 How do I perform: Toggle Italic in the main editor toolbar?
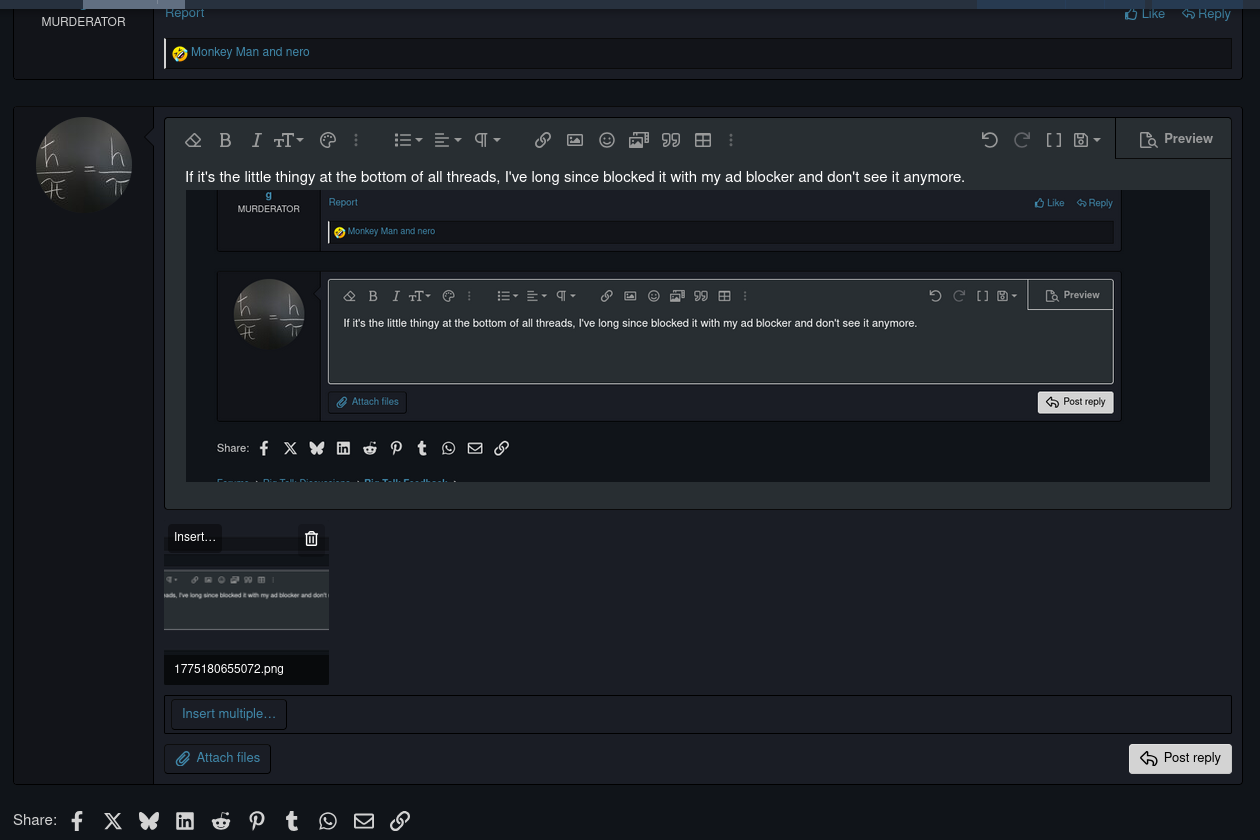click(256, 140)
